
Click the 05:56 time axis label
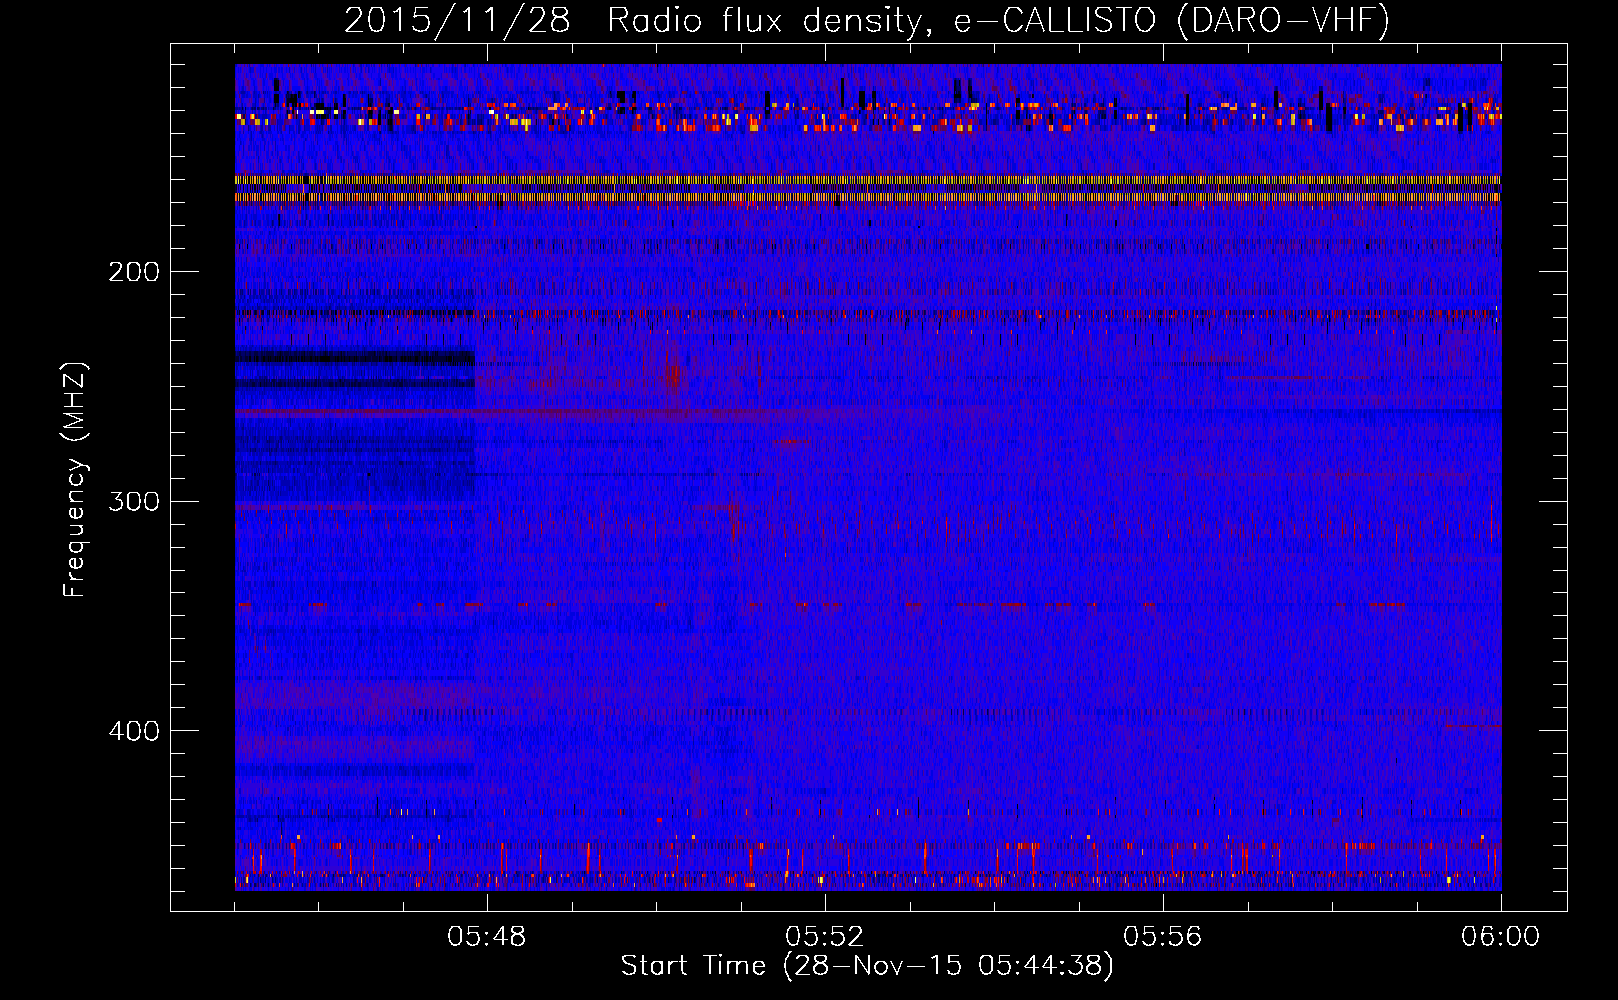(1163, 937)
